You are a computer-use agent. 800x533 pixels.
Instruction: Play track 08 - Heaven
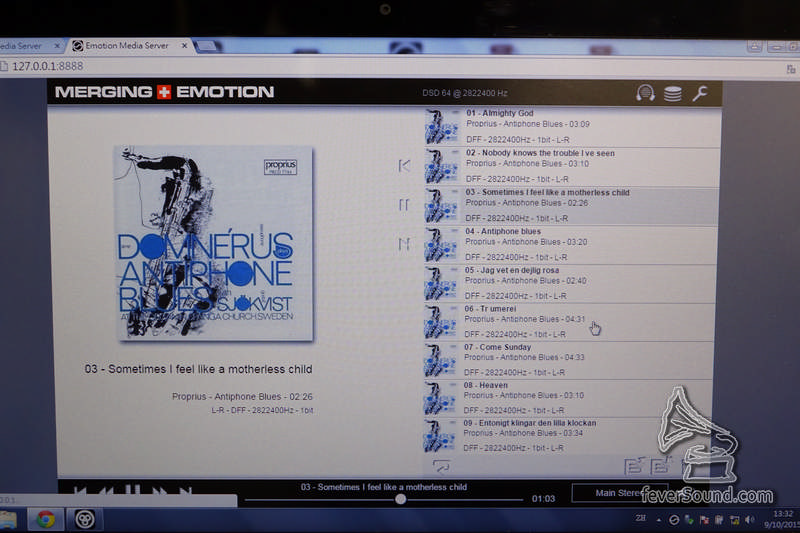tap(568, 398)
